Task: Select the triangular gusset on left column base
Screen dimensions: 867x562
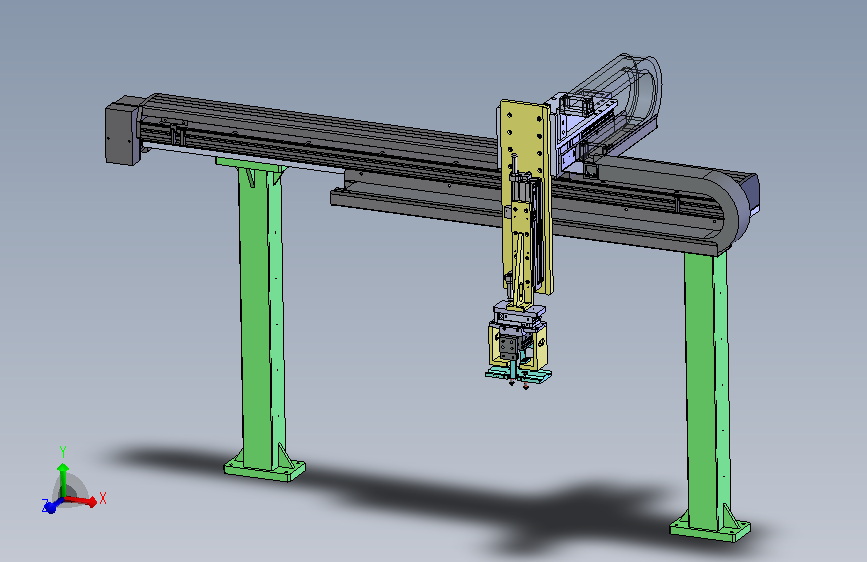Action: (285, 456)
